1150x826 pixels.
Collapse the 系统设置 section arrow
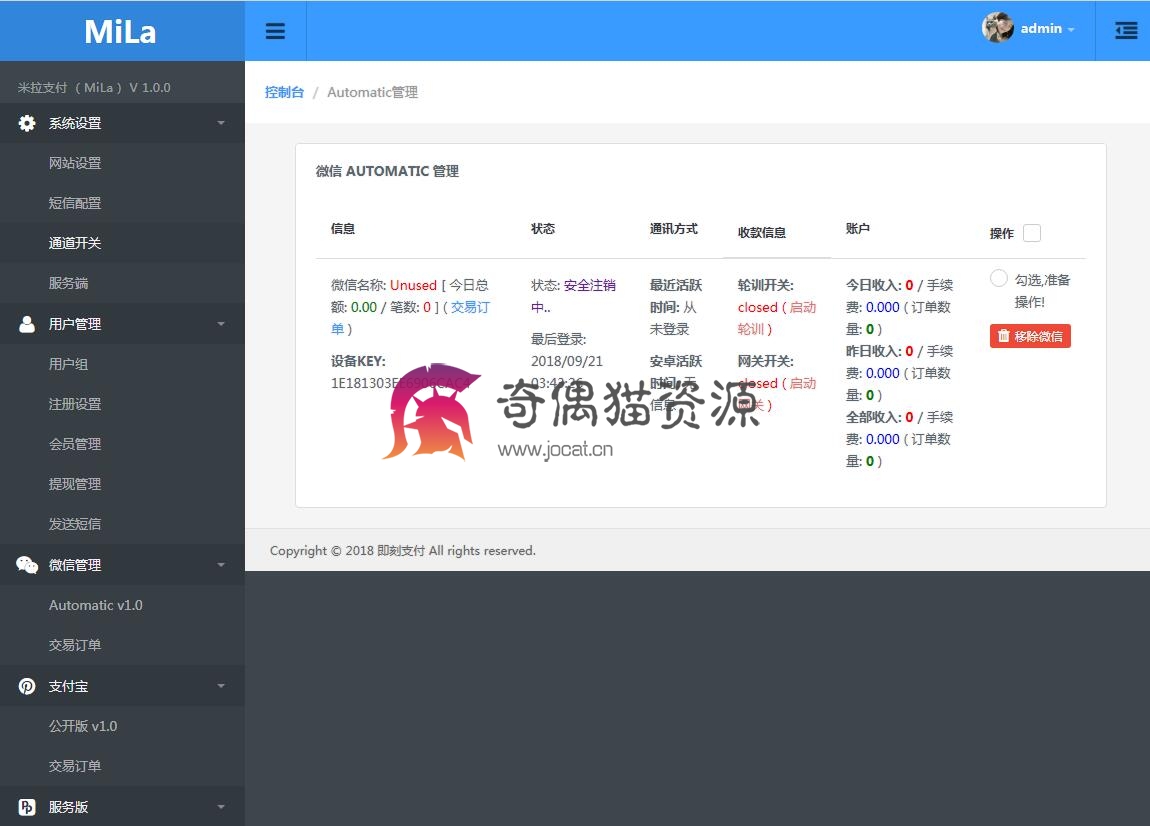pyautogui.click(x=221, y=123)
